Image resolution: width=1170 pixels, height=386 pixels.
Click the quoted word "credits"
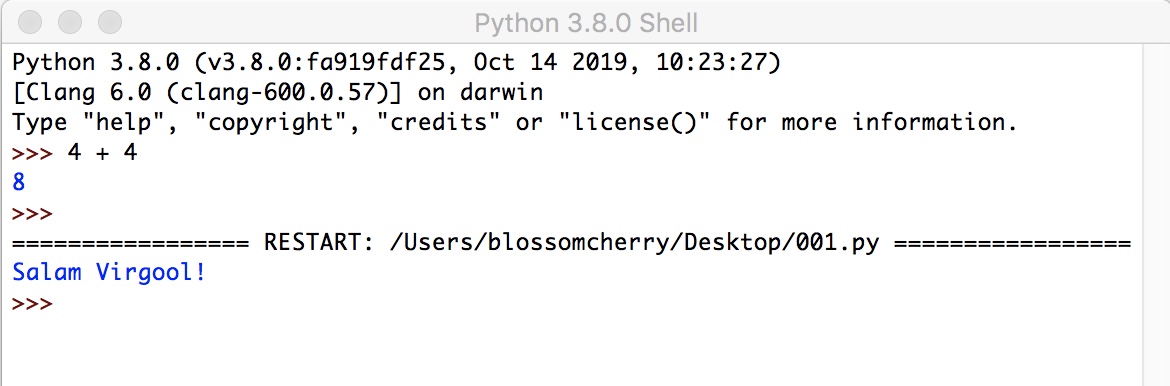pos(446,122)
